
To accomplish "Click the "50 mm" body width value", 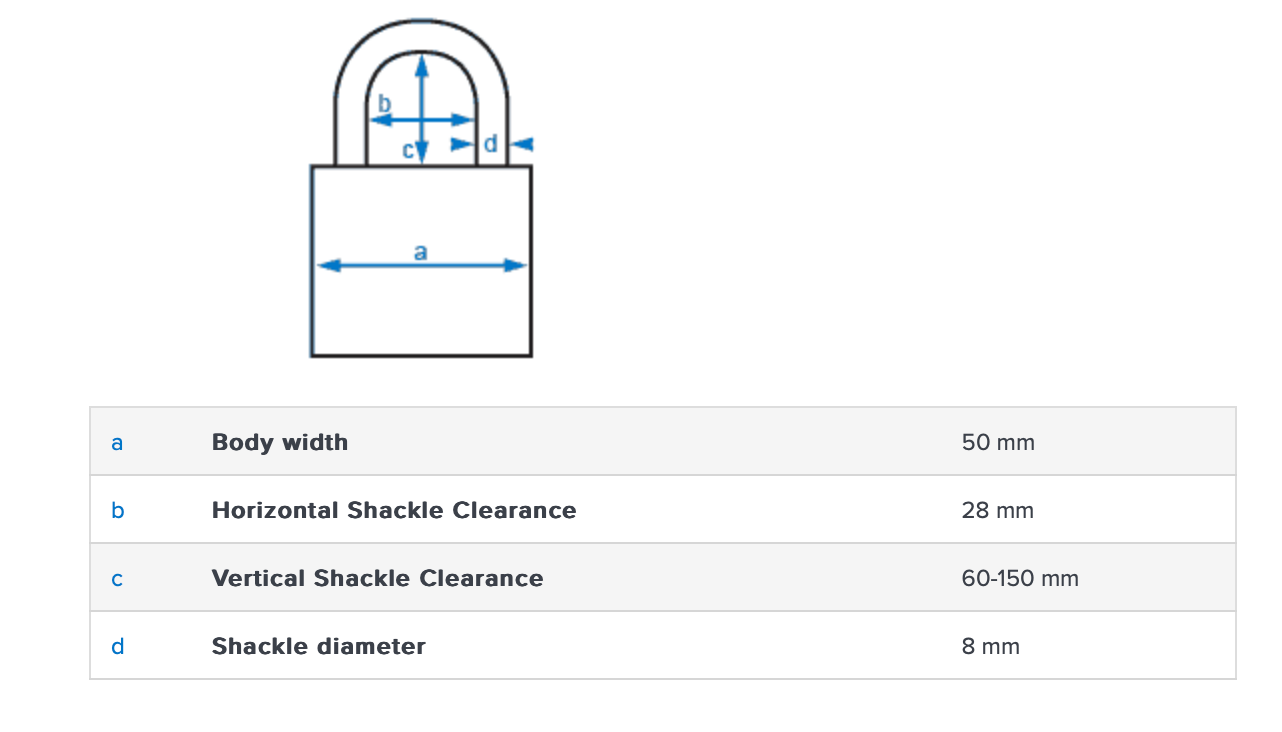I will pyautogui.click(x=998, y=442).
